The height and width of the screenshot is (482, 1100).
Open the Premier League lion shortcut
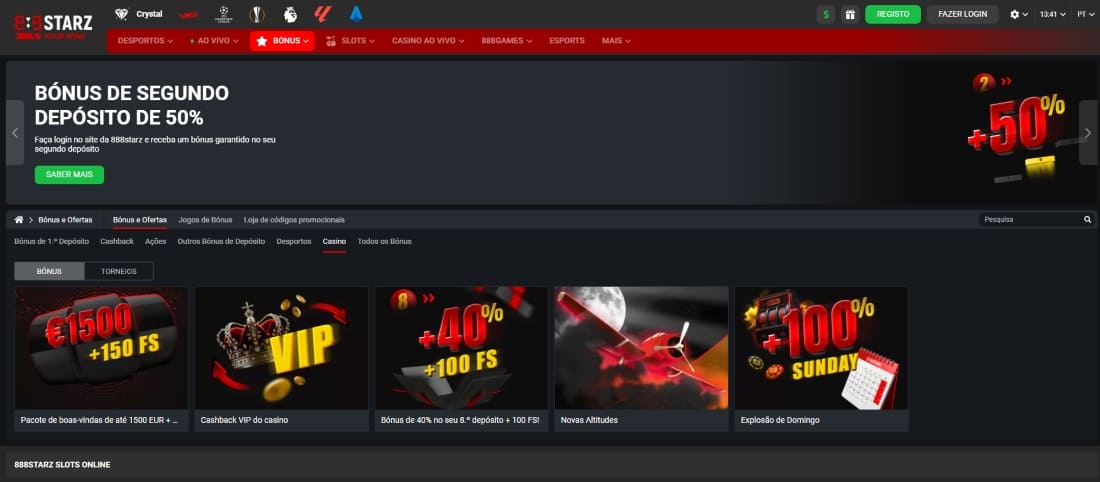290,14
